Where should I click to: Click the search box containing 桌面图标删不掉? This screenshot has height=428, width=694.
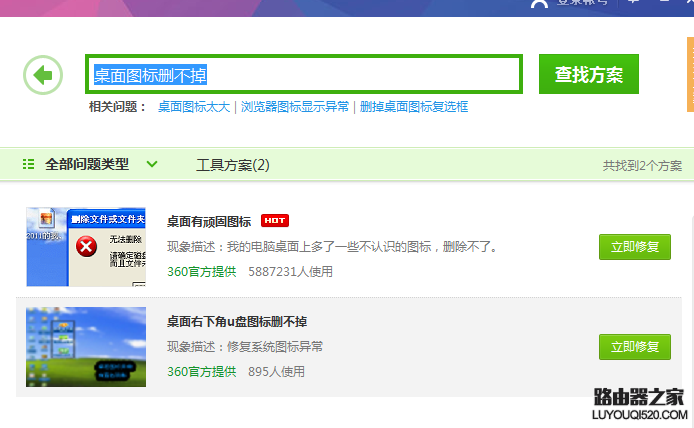click(x=303, y=74)
